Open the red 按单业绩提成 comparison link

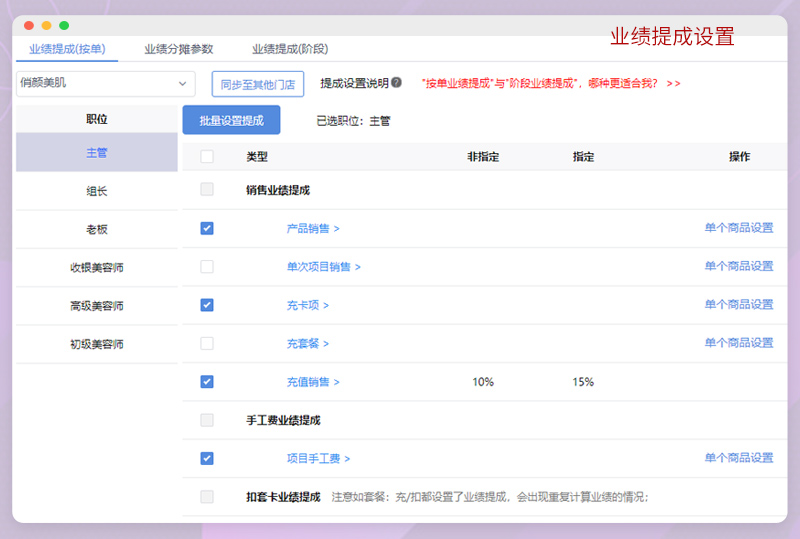point(551,83)
